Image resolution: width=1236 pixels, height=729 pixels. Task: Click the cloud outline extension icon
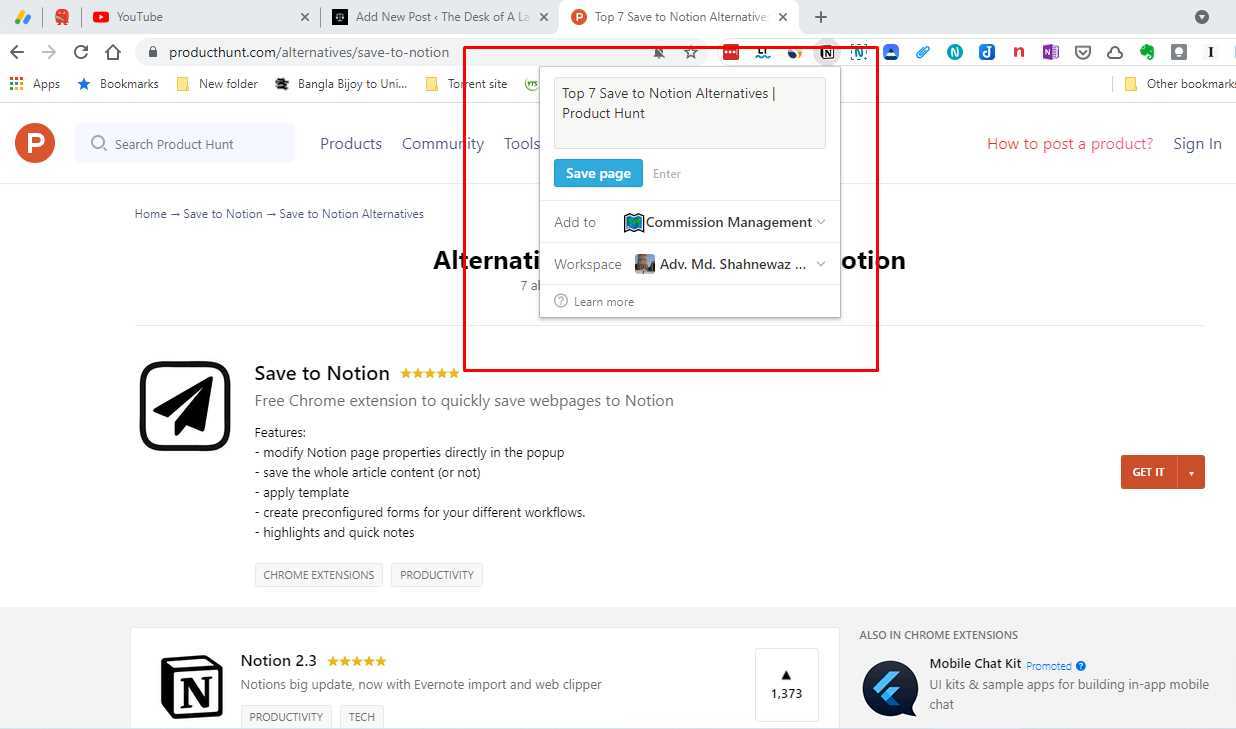pos(1115,52)
